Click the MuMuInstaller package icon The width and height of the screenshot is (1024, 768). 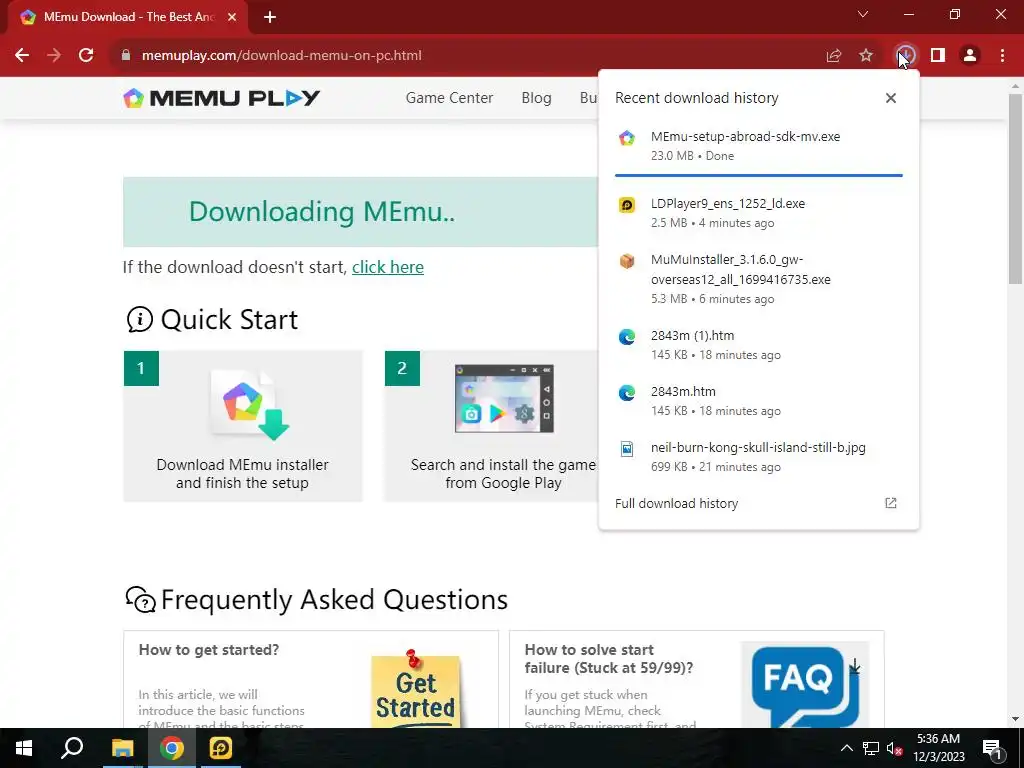(x=627, y=261)
